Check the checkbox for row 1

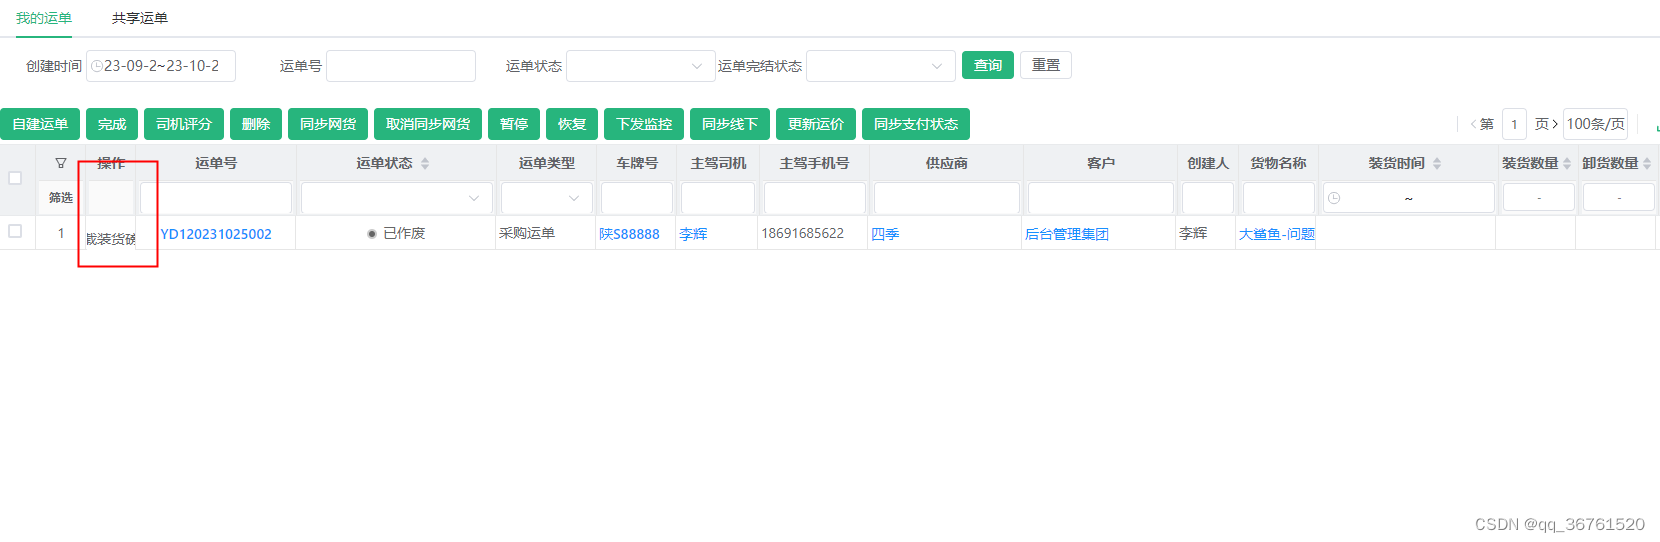[x=15, y=231]
